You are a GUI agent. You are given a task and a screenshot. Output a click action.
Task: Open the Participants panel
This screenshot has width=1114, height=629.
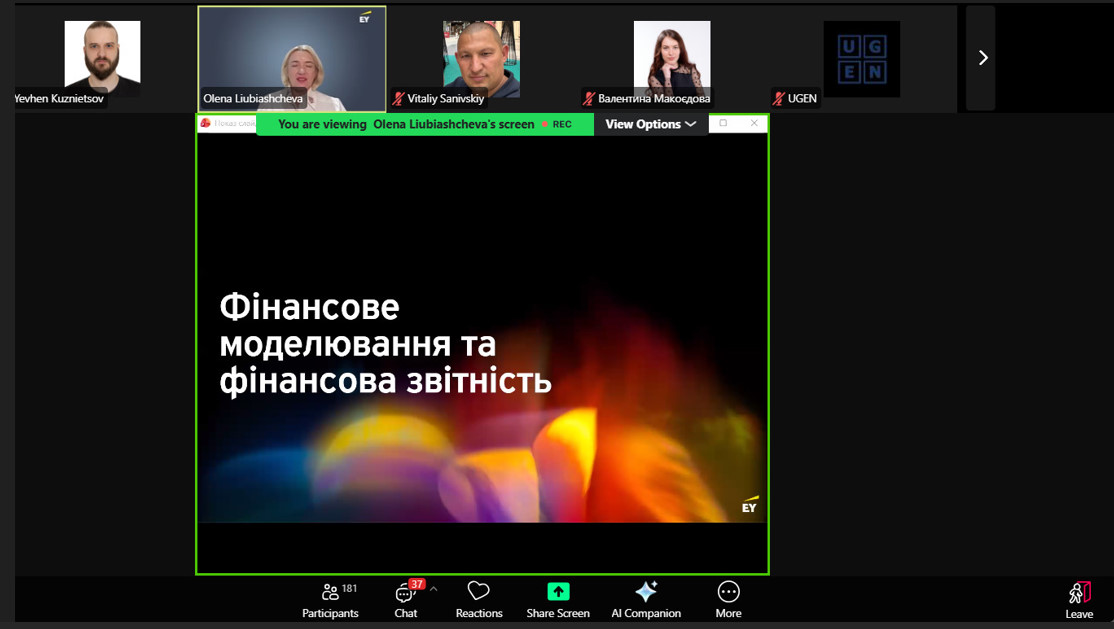[330, 600]
